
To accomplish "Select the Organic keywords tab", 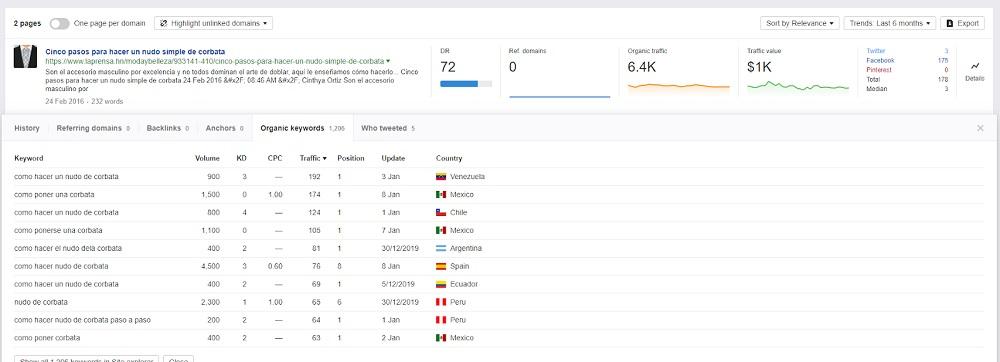I will click(302, 128).
